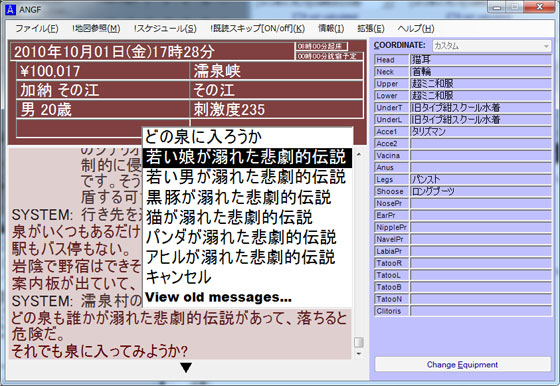This screenshot has height=386, width=560.
Task: Open the 情報(I) menu
Action: [331, 28]
